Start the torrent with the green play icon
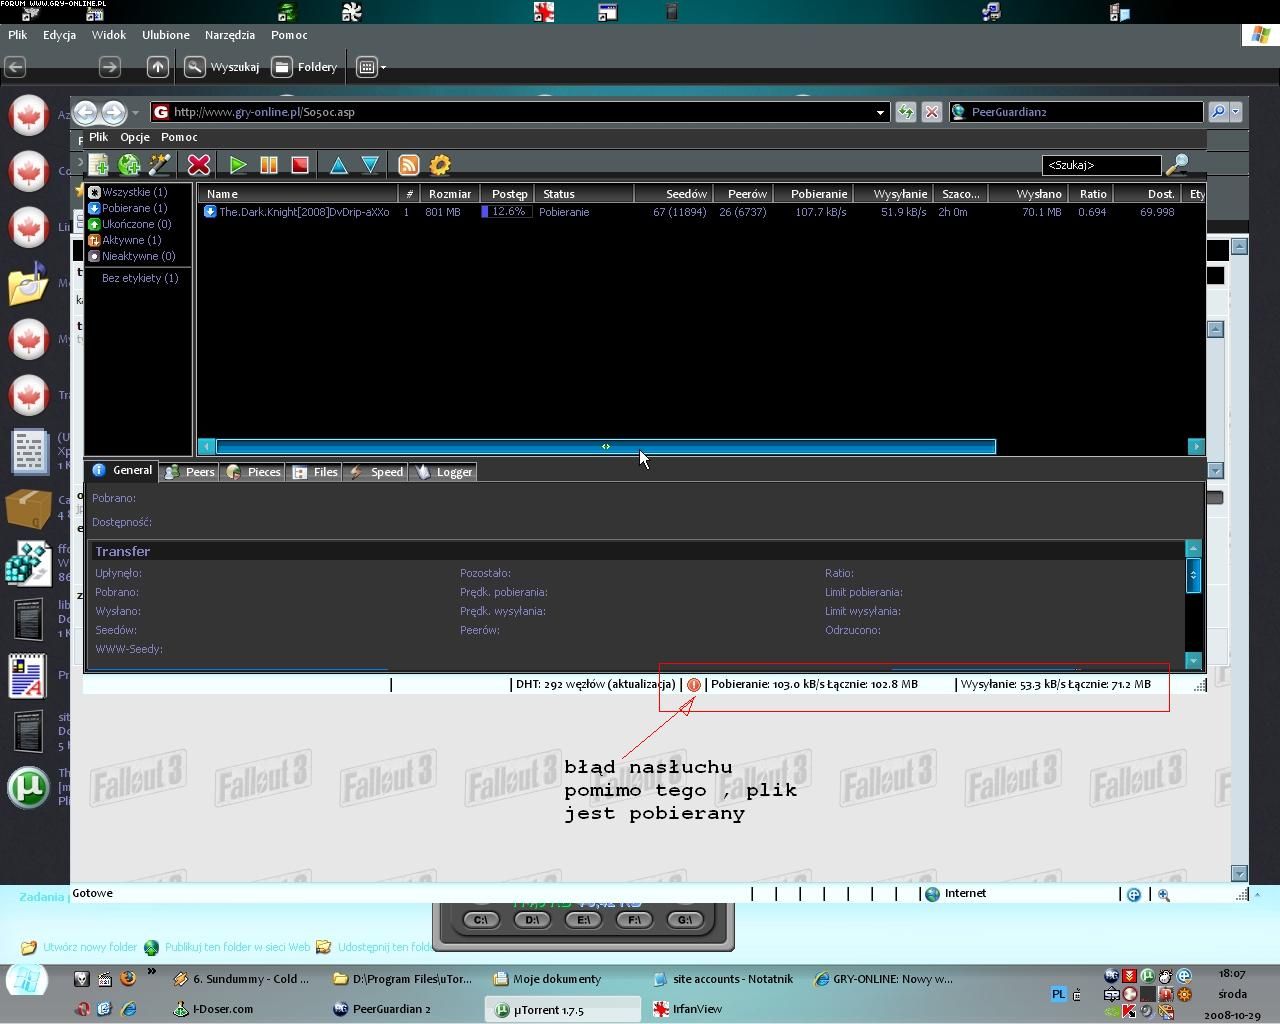Screen dimensions: 1280x1024 coord(238,165)
